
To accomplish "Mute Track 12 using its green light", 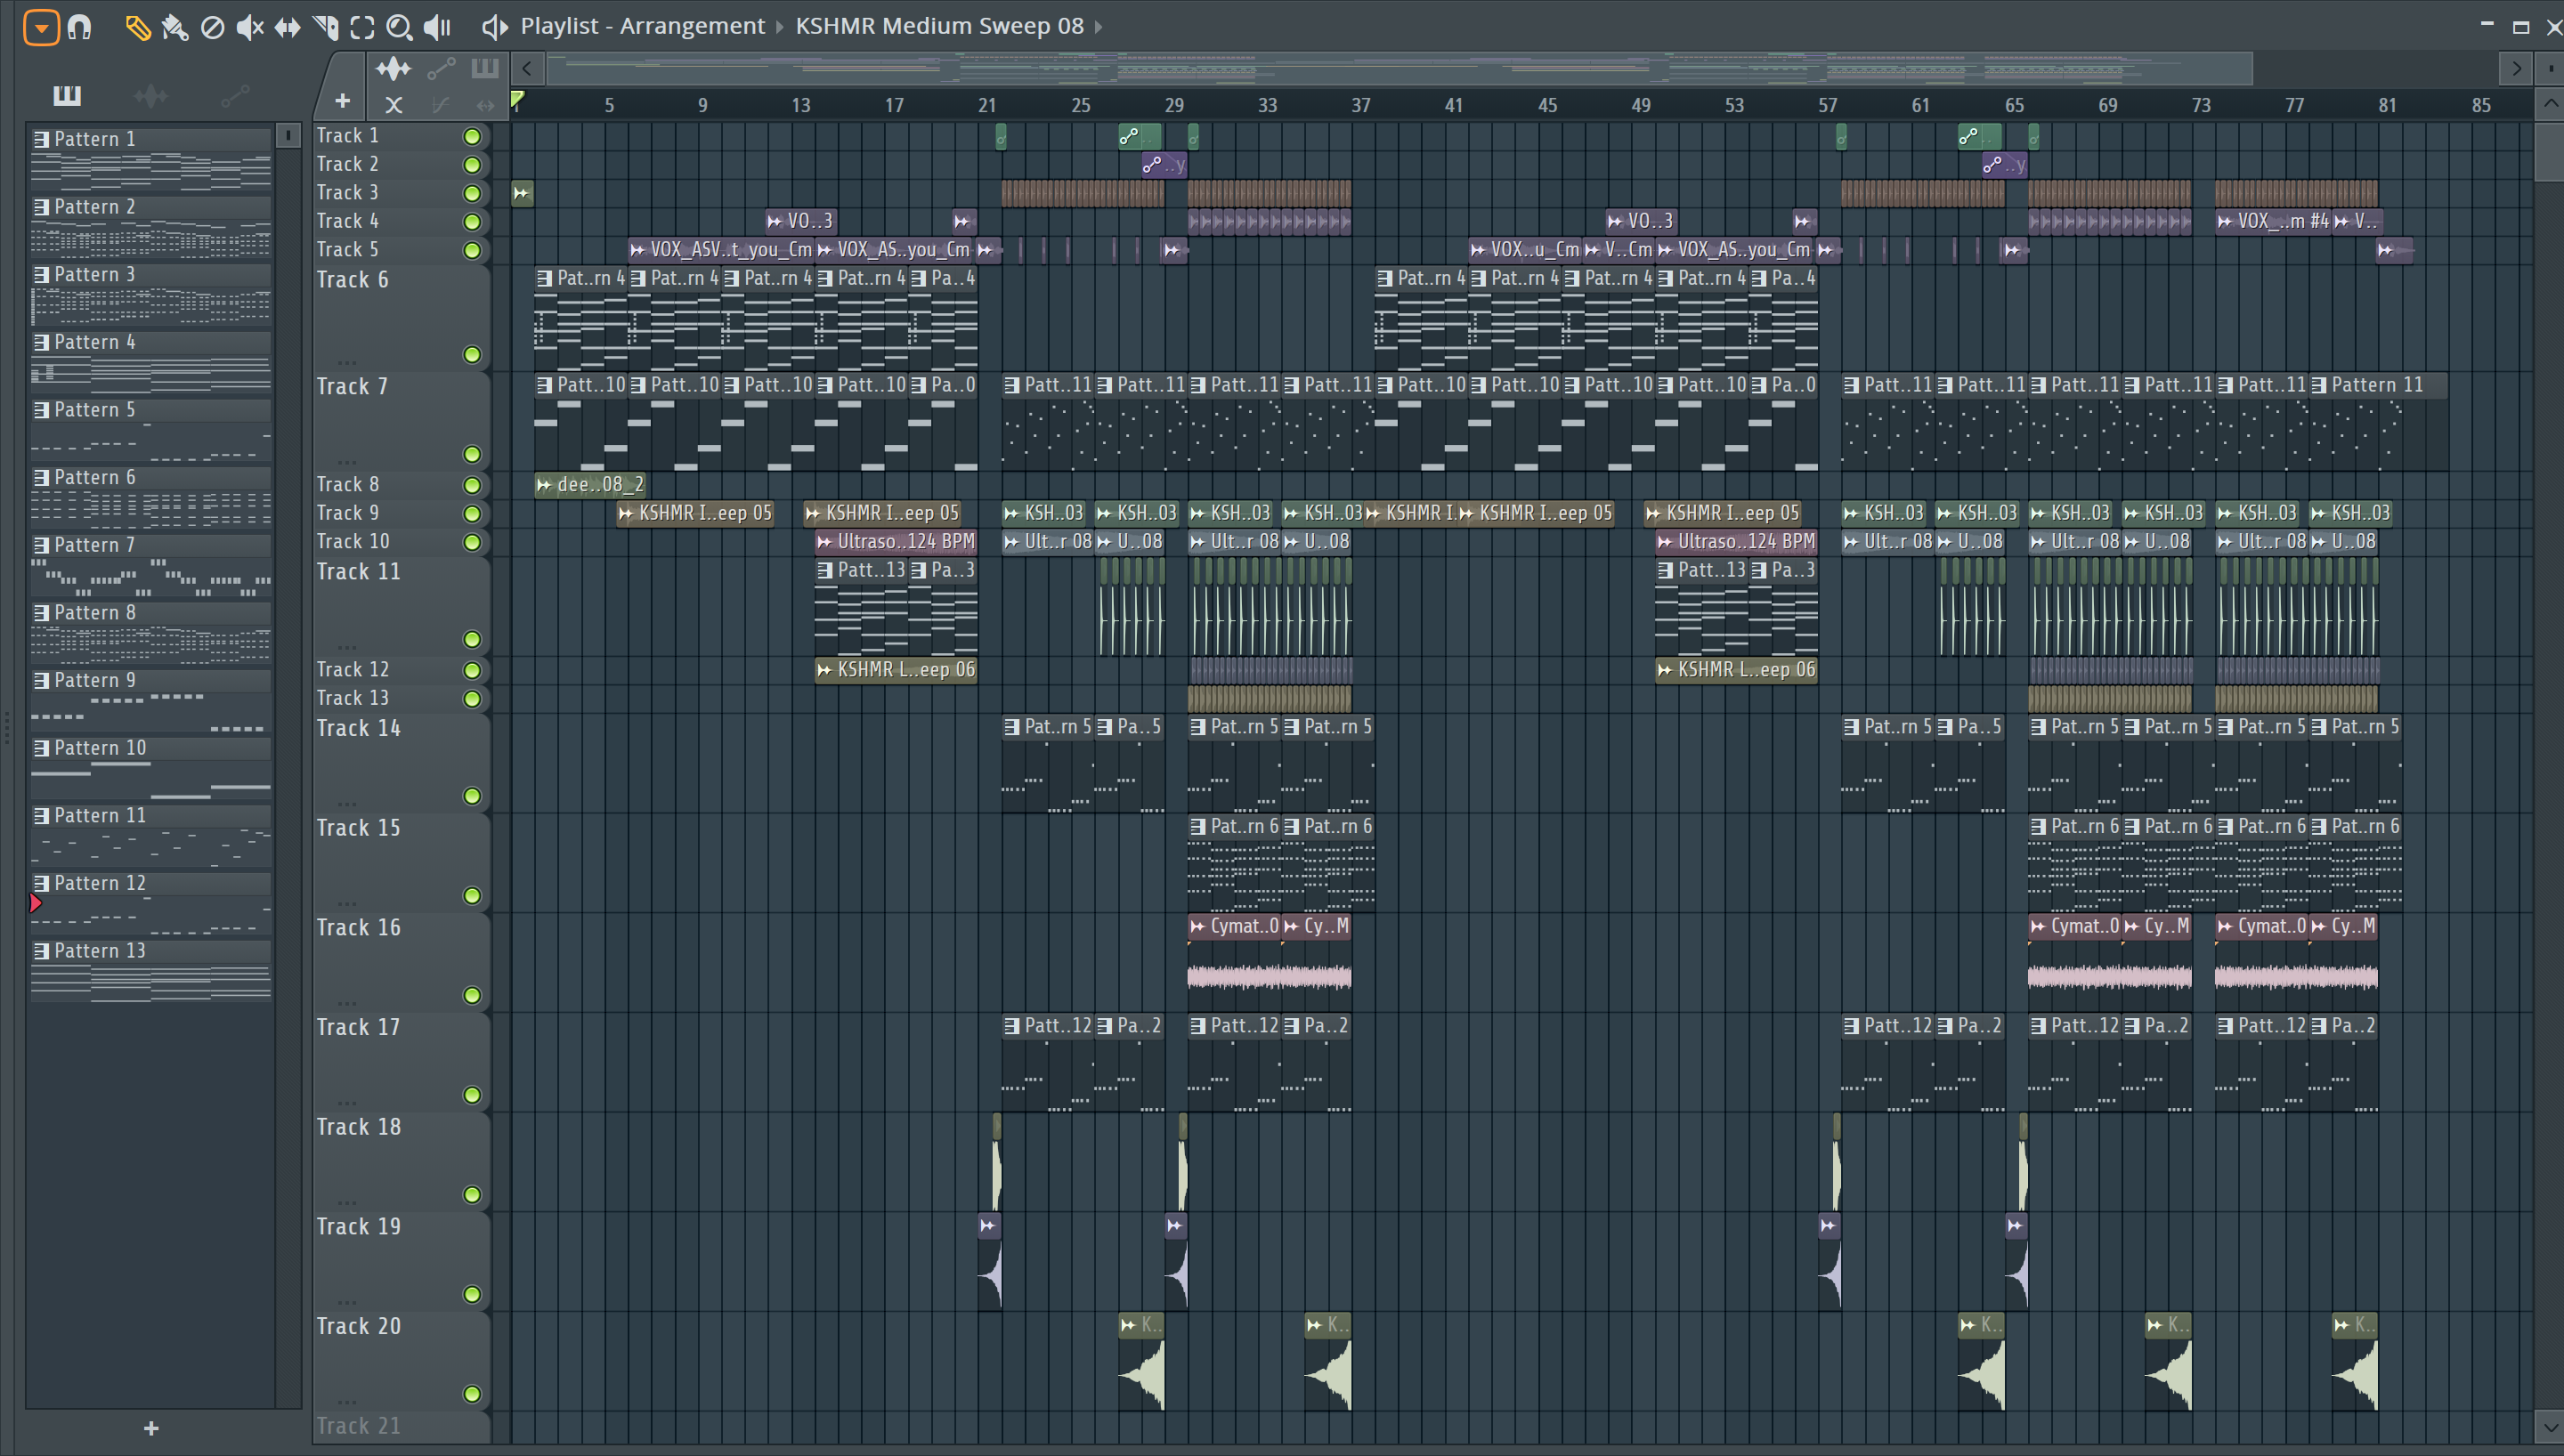I will pyautogui.click(x=472, y=670).
